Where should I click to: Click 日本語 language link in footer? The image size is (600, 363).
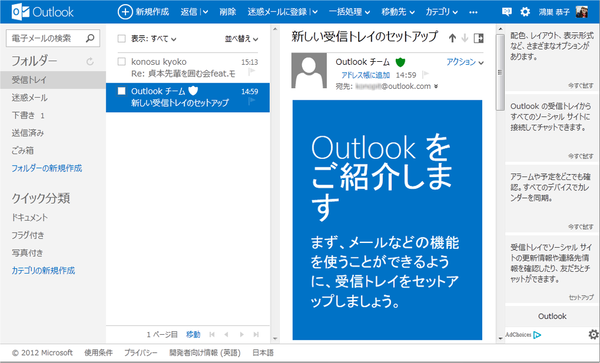click(x=263, y=353)
